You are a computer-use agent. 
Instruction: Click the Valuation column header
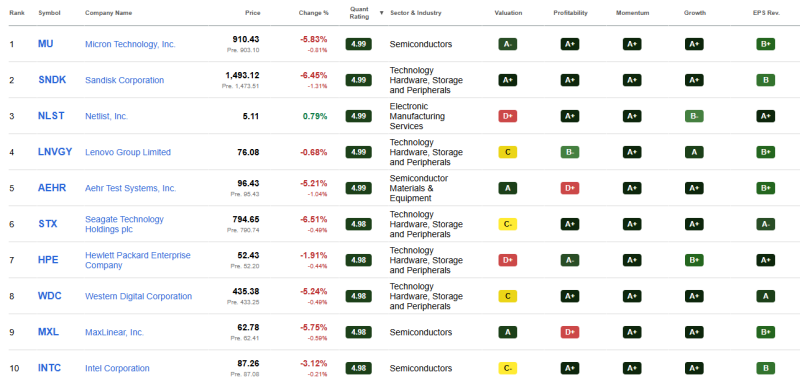coord(508,13)
